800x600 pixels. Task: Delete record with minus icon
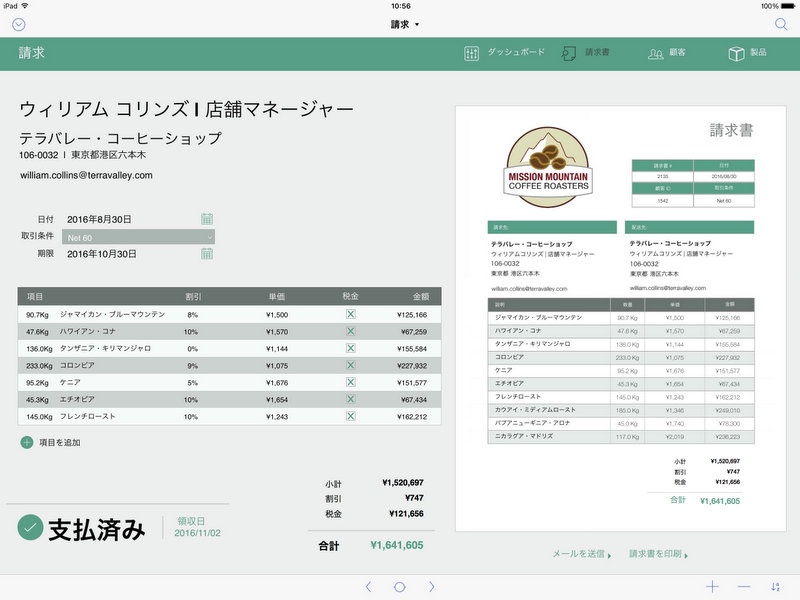pos(744,587)
